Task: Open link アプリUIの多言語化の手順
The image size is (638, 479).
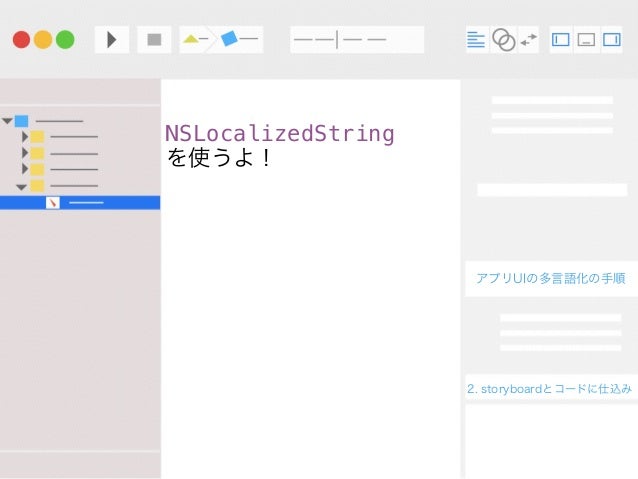Action: click(551, 278)
